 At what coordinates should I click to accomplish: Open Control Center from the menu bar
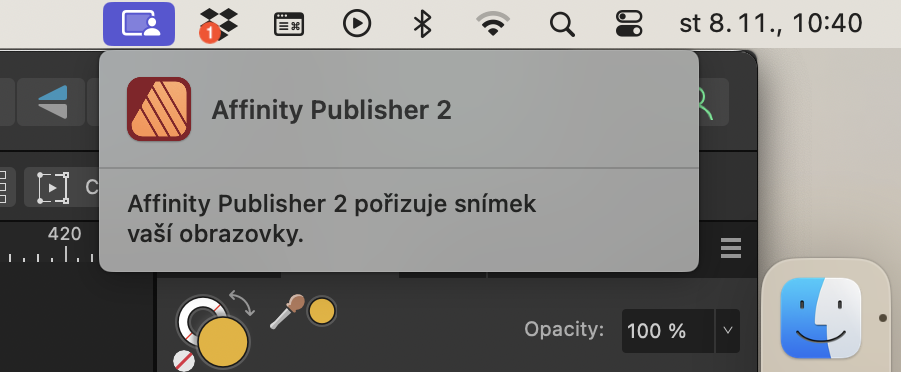tap(629, 24)
